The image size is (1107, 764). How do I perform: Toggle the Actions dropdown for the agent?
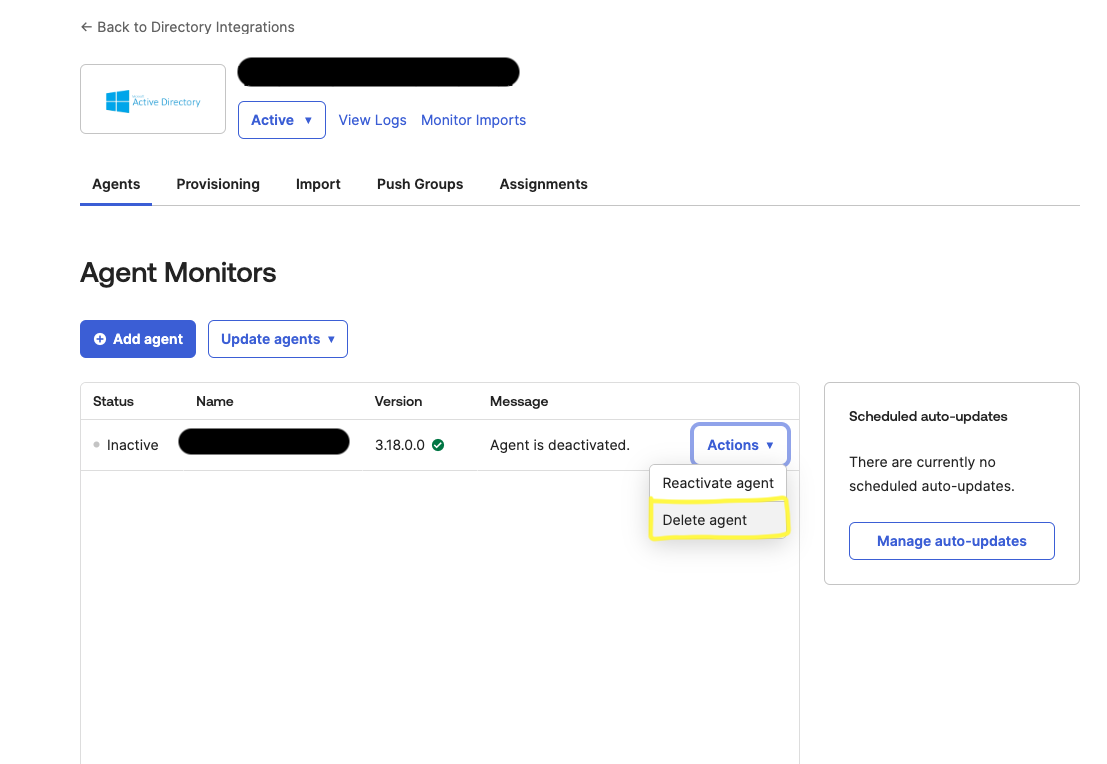click(x=739, y=445)
